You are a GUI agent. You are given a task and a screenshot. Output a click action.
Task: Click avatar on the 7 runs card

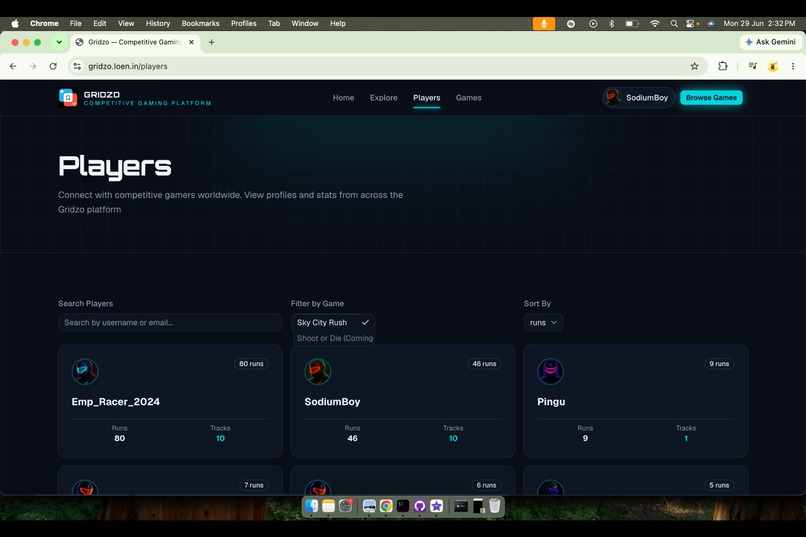tap(85, 487)
